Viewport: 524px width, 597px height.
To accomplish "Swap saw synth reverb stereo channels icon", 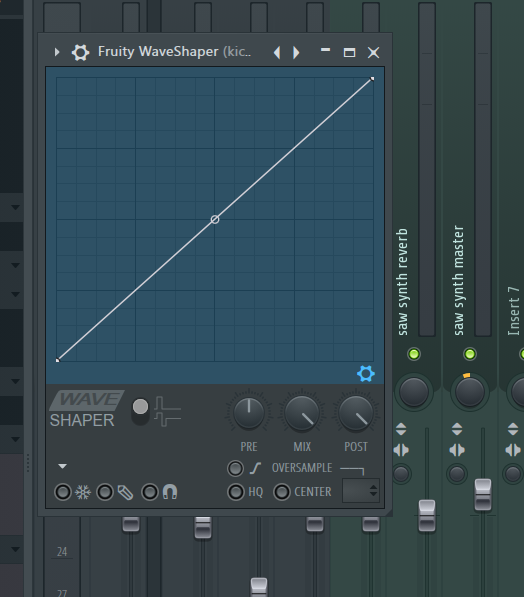I will (x=401, y=450).
